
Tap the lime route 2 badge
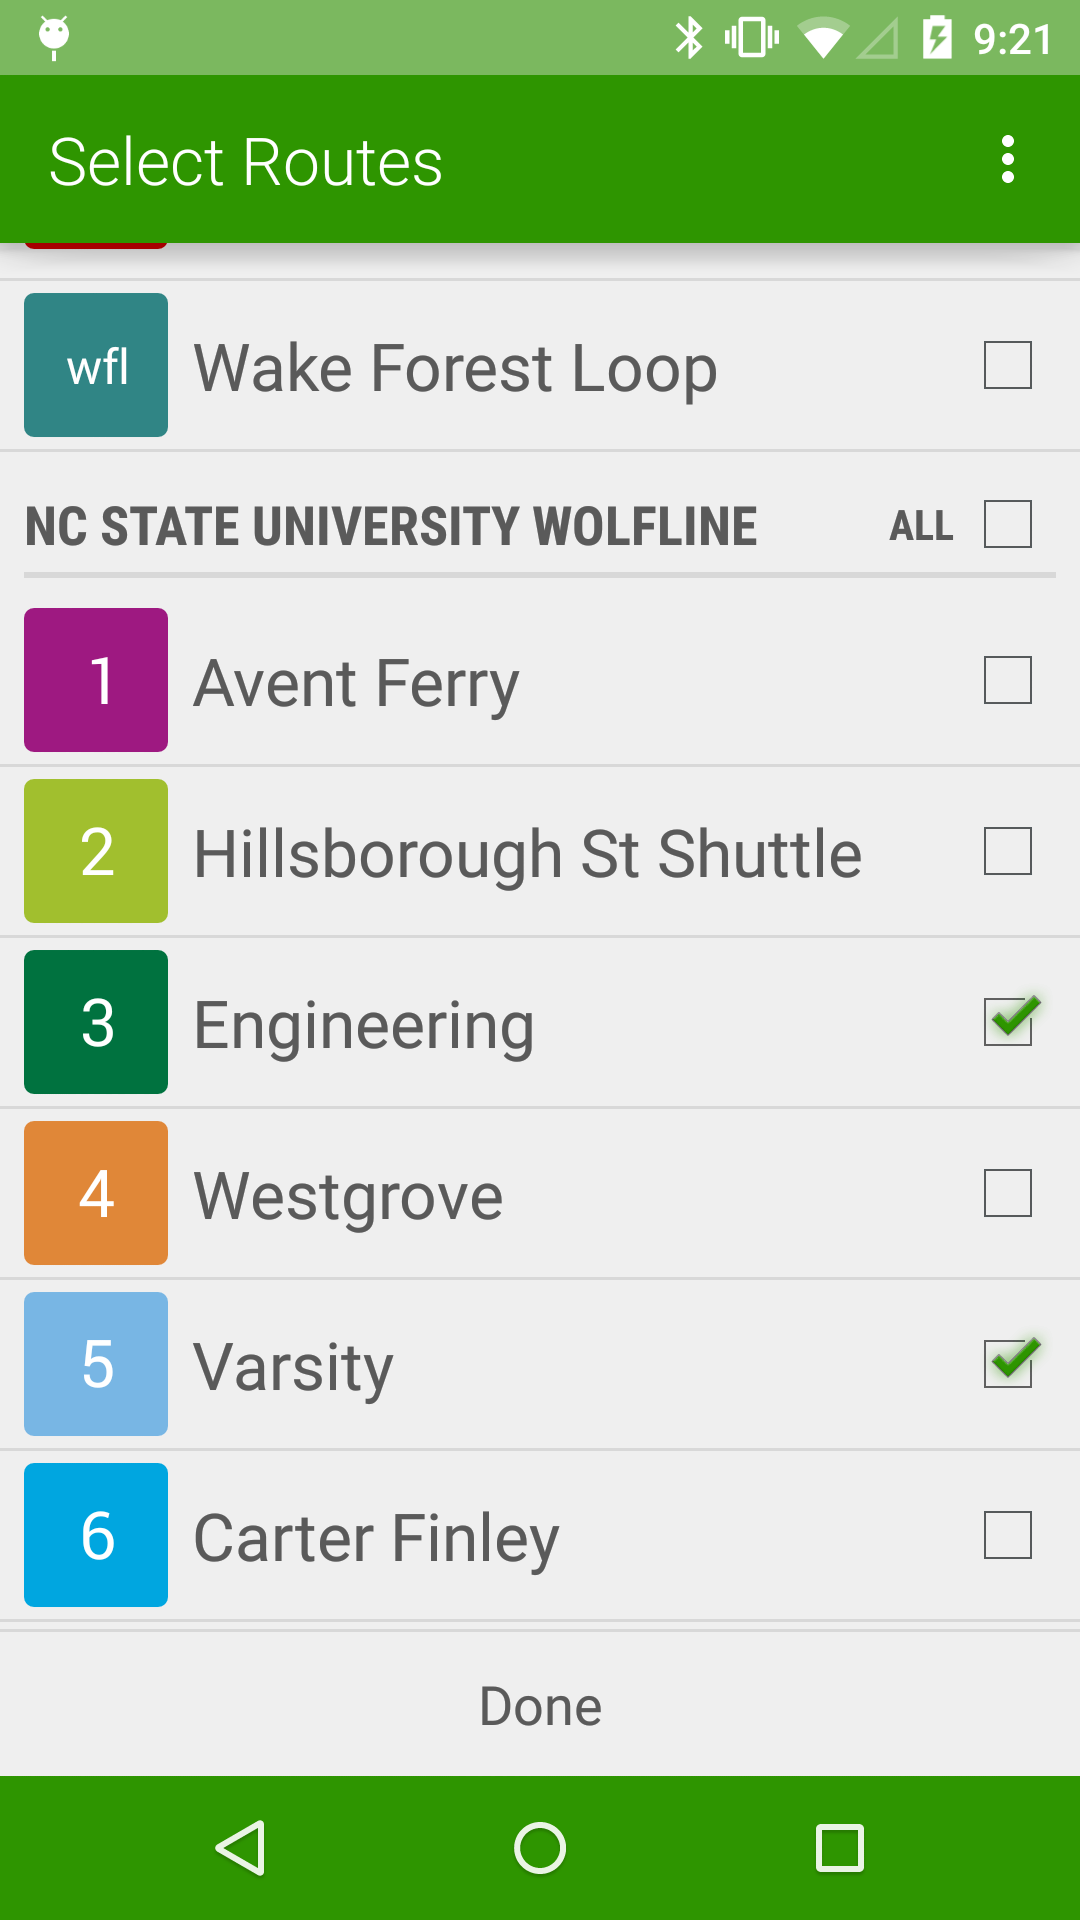(x=96, y=851)
